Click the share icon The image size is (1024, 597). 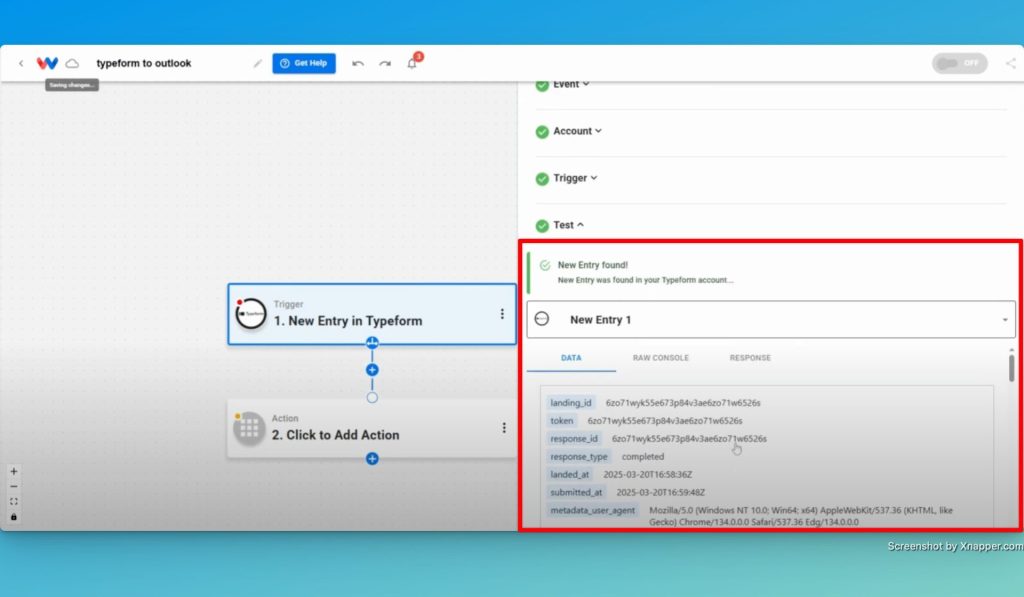[1011, 63]
